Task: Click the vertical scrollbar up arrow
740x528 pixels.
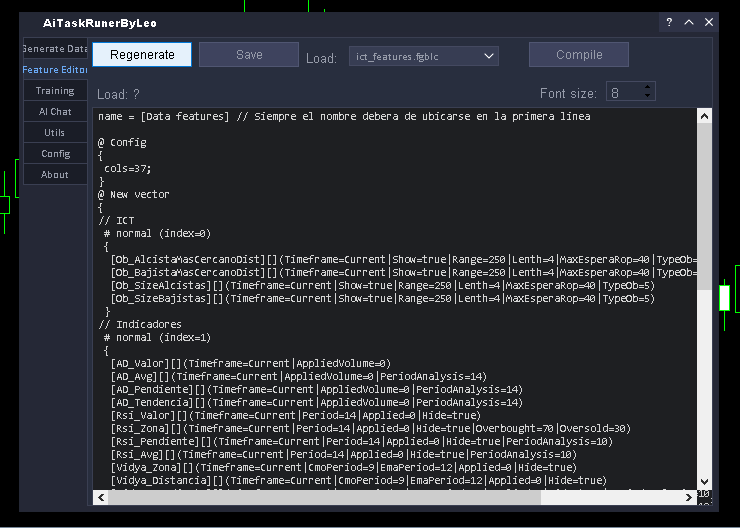Action: coord(704,116)
